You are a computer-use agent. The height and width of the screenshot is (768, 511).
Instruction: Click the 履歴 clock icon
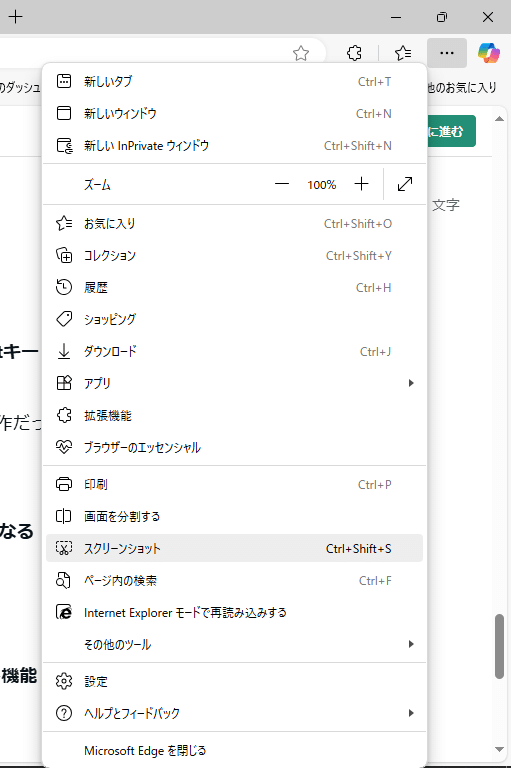tap(64, 288)
